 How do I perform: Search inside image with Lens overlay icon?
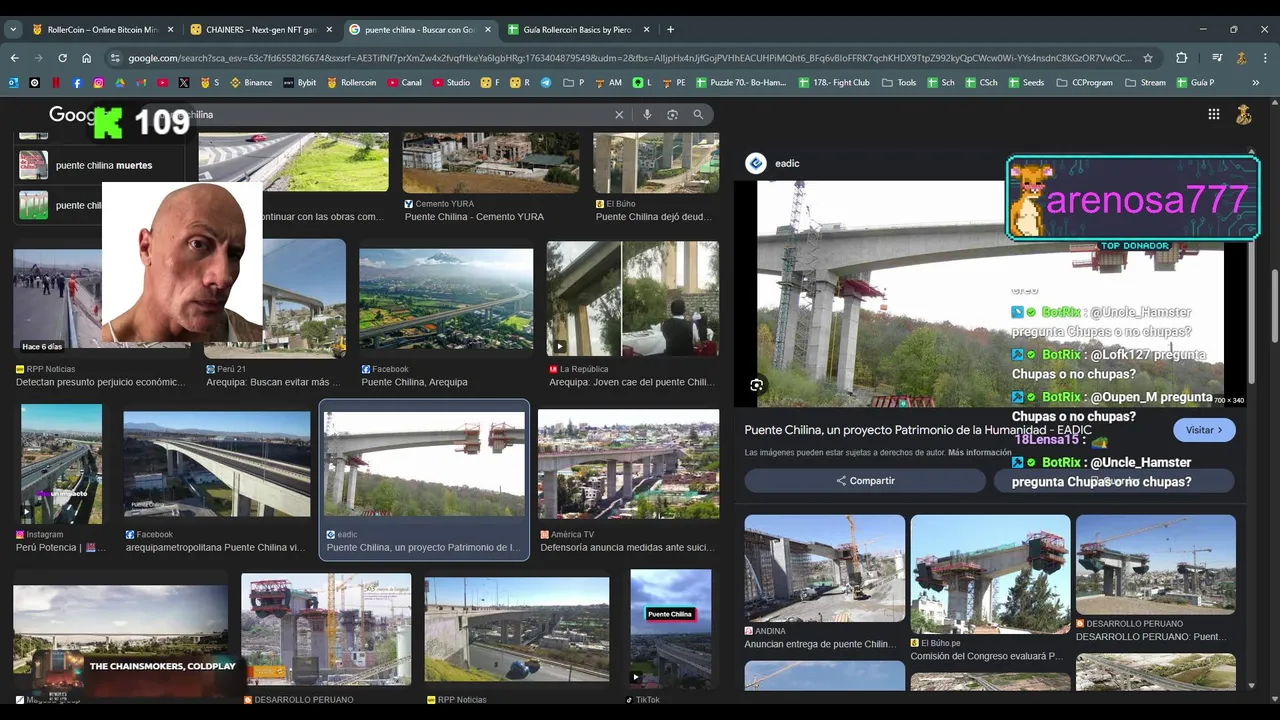(756, 385)
